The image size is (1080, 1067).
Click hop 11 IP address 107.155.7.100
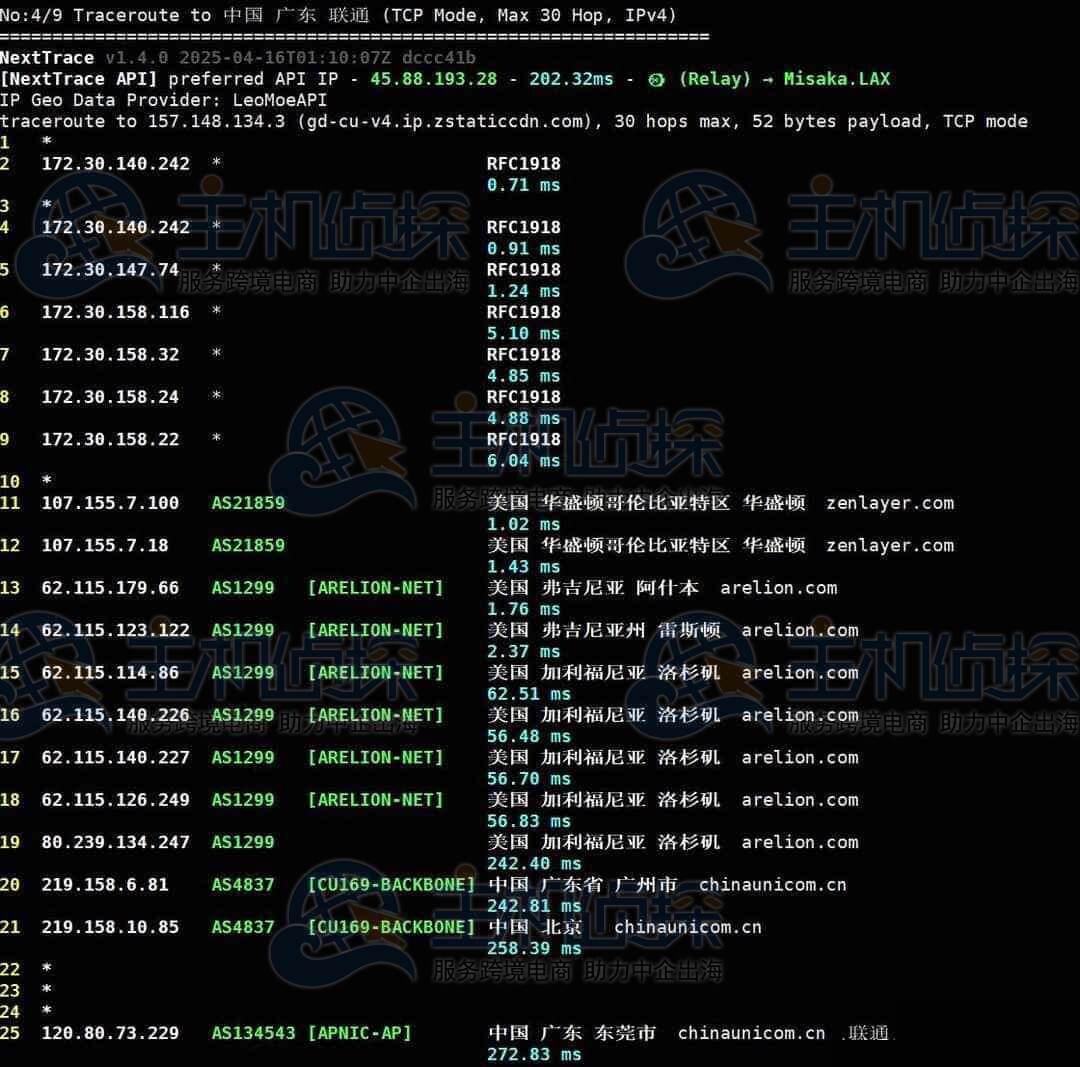click(110, 503)
